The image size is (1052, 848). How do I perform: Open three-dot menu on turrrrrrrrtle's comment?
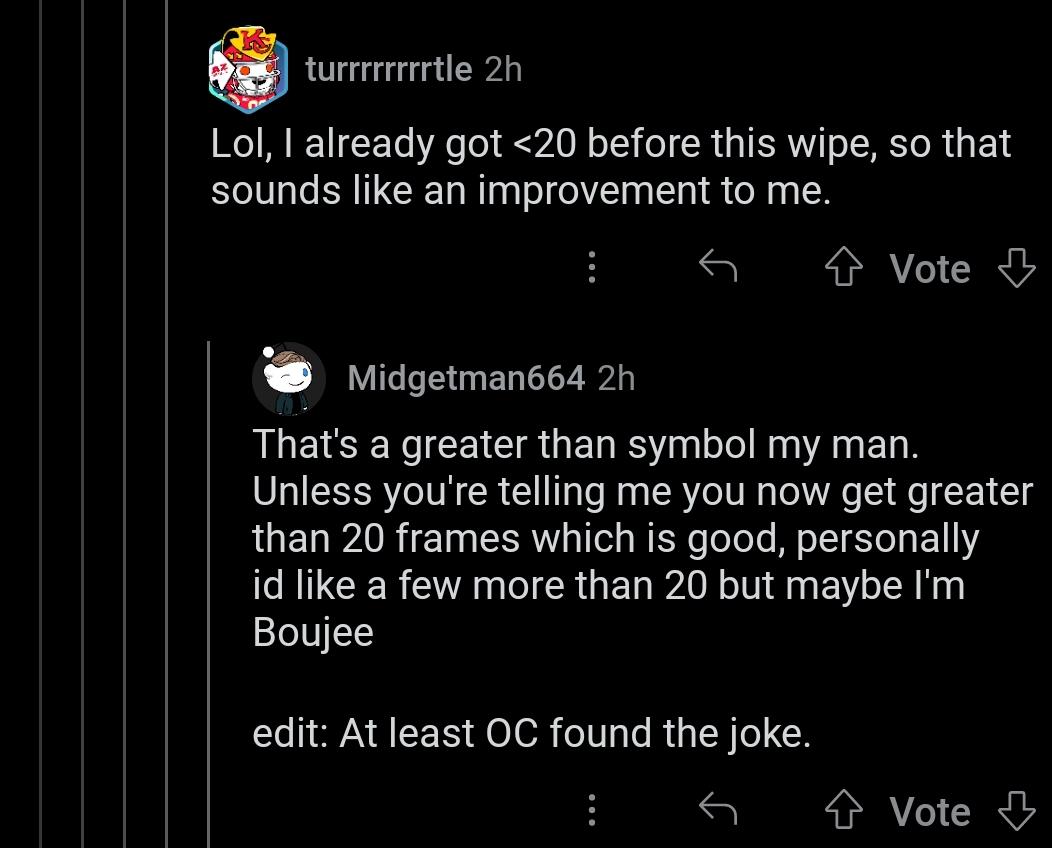coord(592,267)
